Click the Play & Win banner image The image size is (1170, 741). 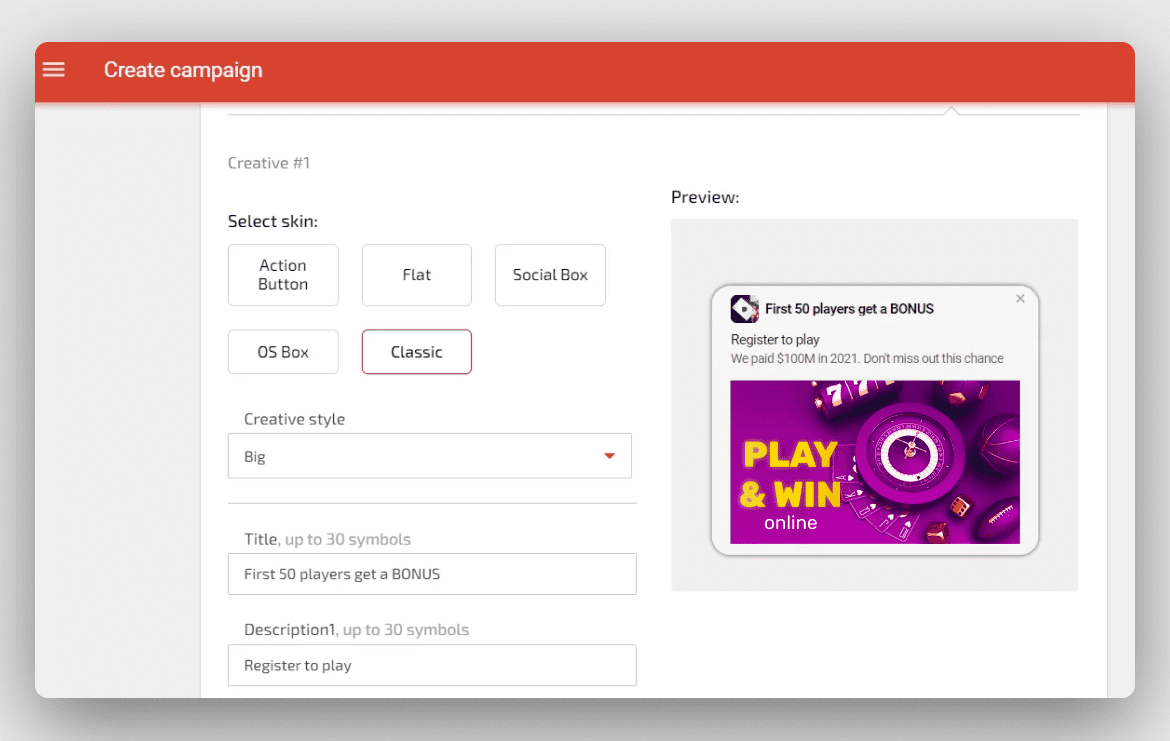click(875, 462)
